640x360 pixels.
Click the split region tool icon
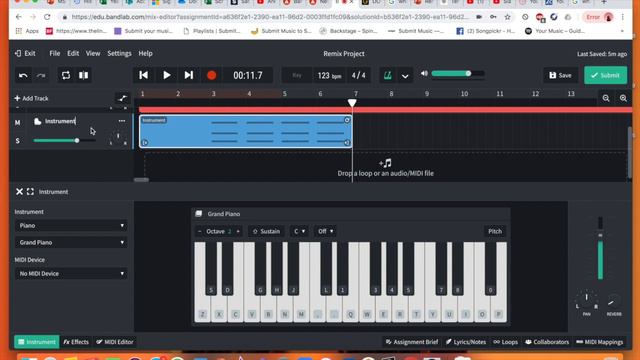coord(83,76)
